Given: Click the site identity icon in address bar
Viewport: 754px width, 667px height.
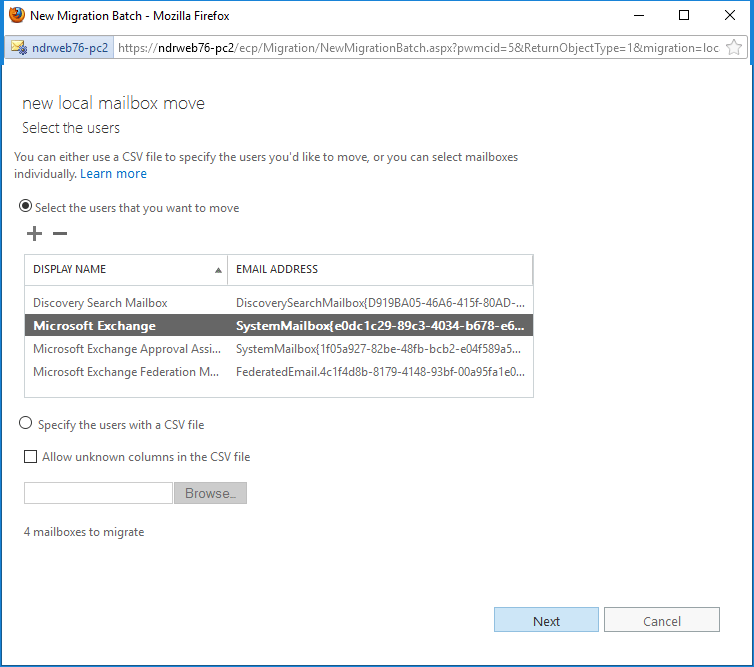Looking at the screenshot, I should (x=19, y=48).
